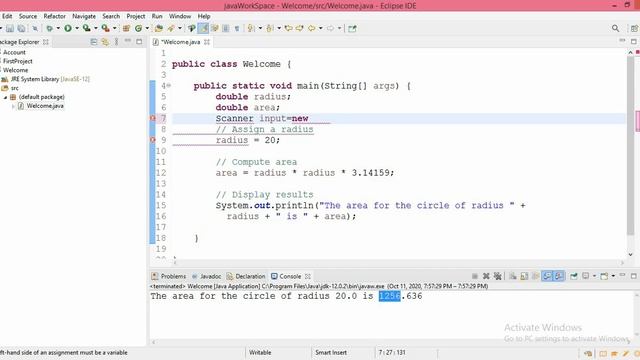Select the FirstProject entry in Package Explorer

18,61
